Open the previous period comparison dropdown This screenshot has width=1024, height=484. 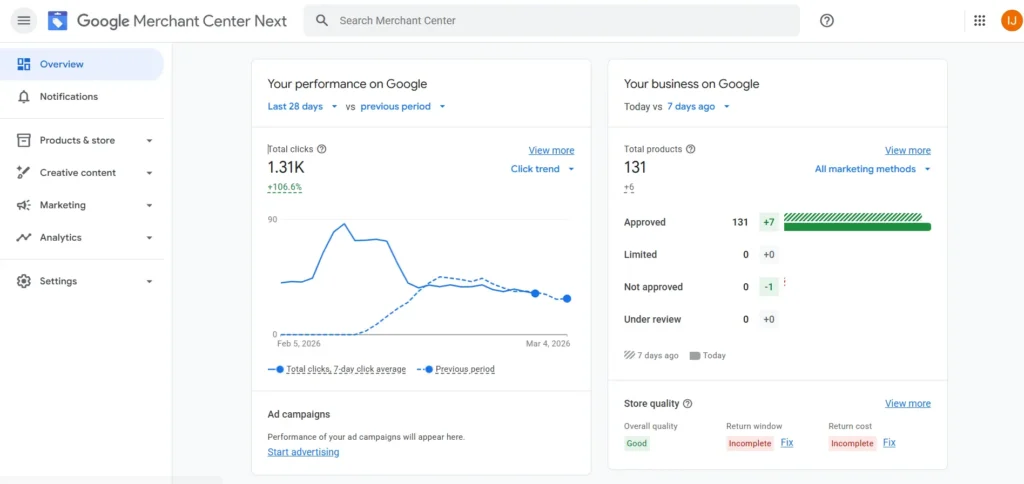point(403,106)
